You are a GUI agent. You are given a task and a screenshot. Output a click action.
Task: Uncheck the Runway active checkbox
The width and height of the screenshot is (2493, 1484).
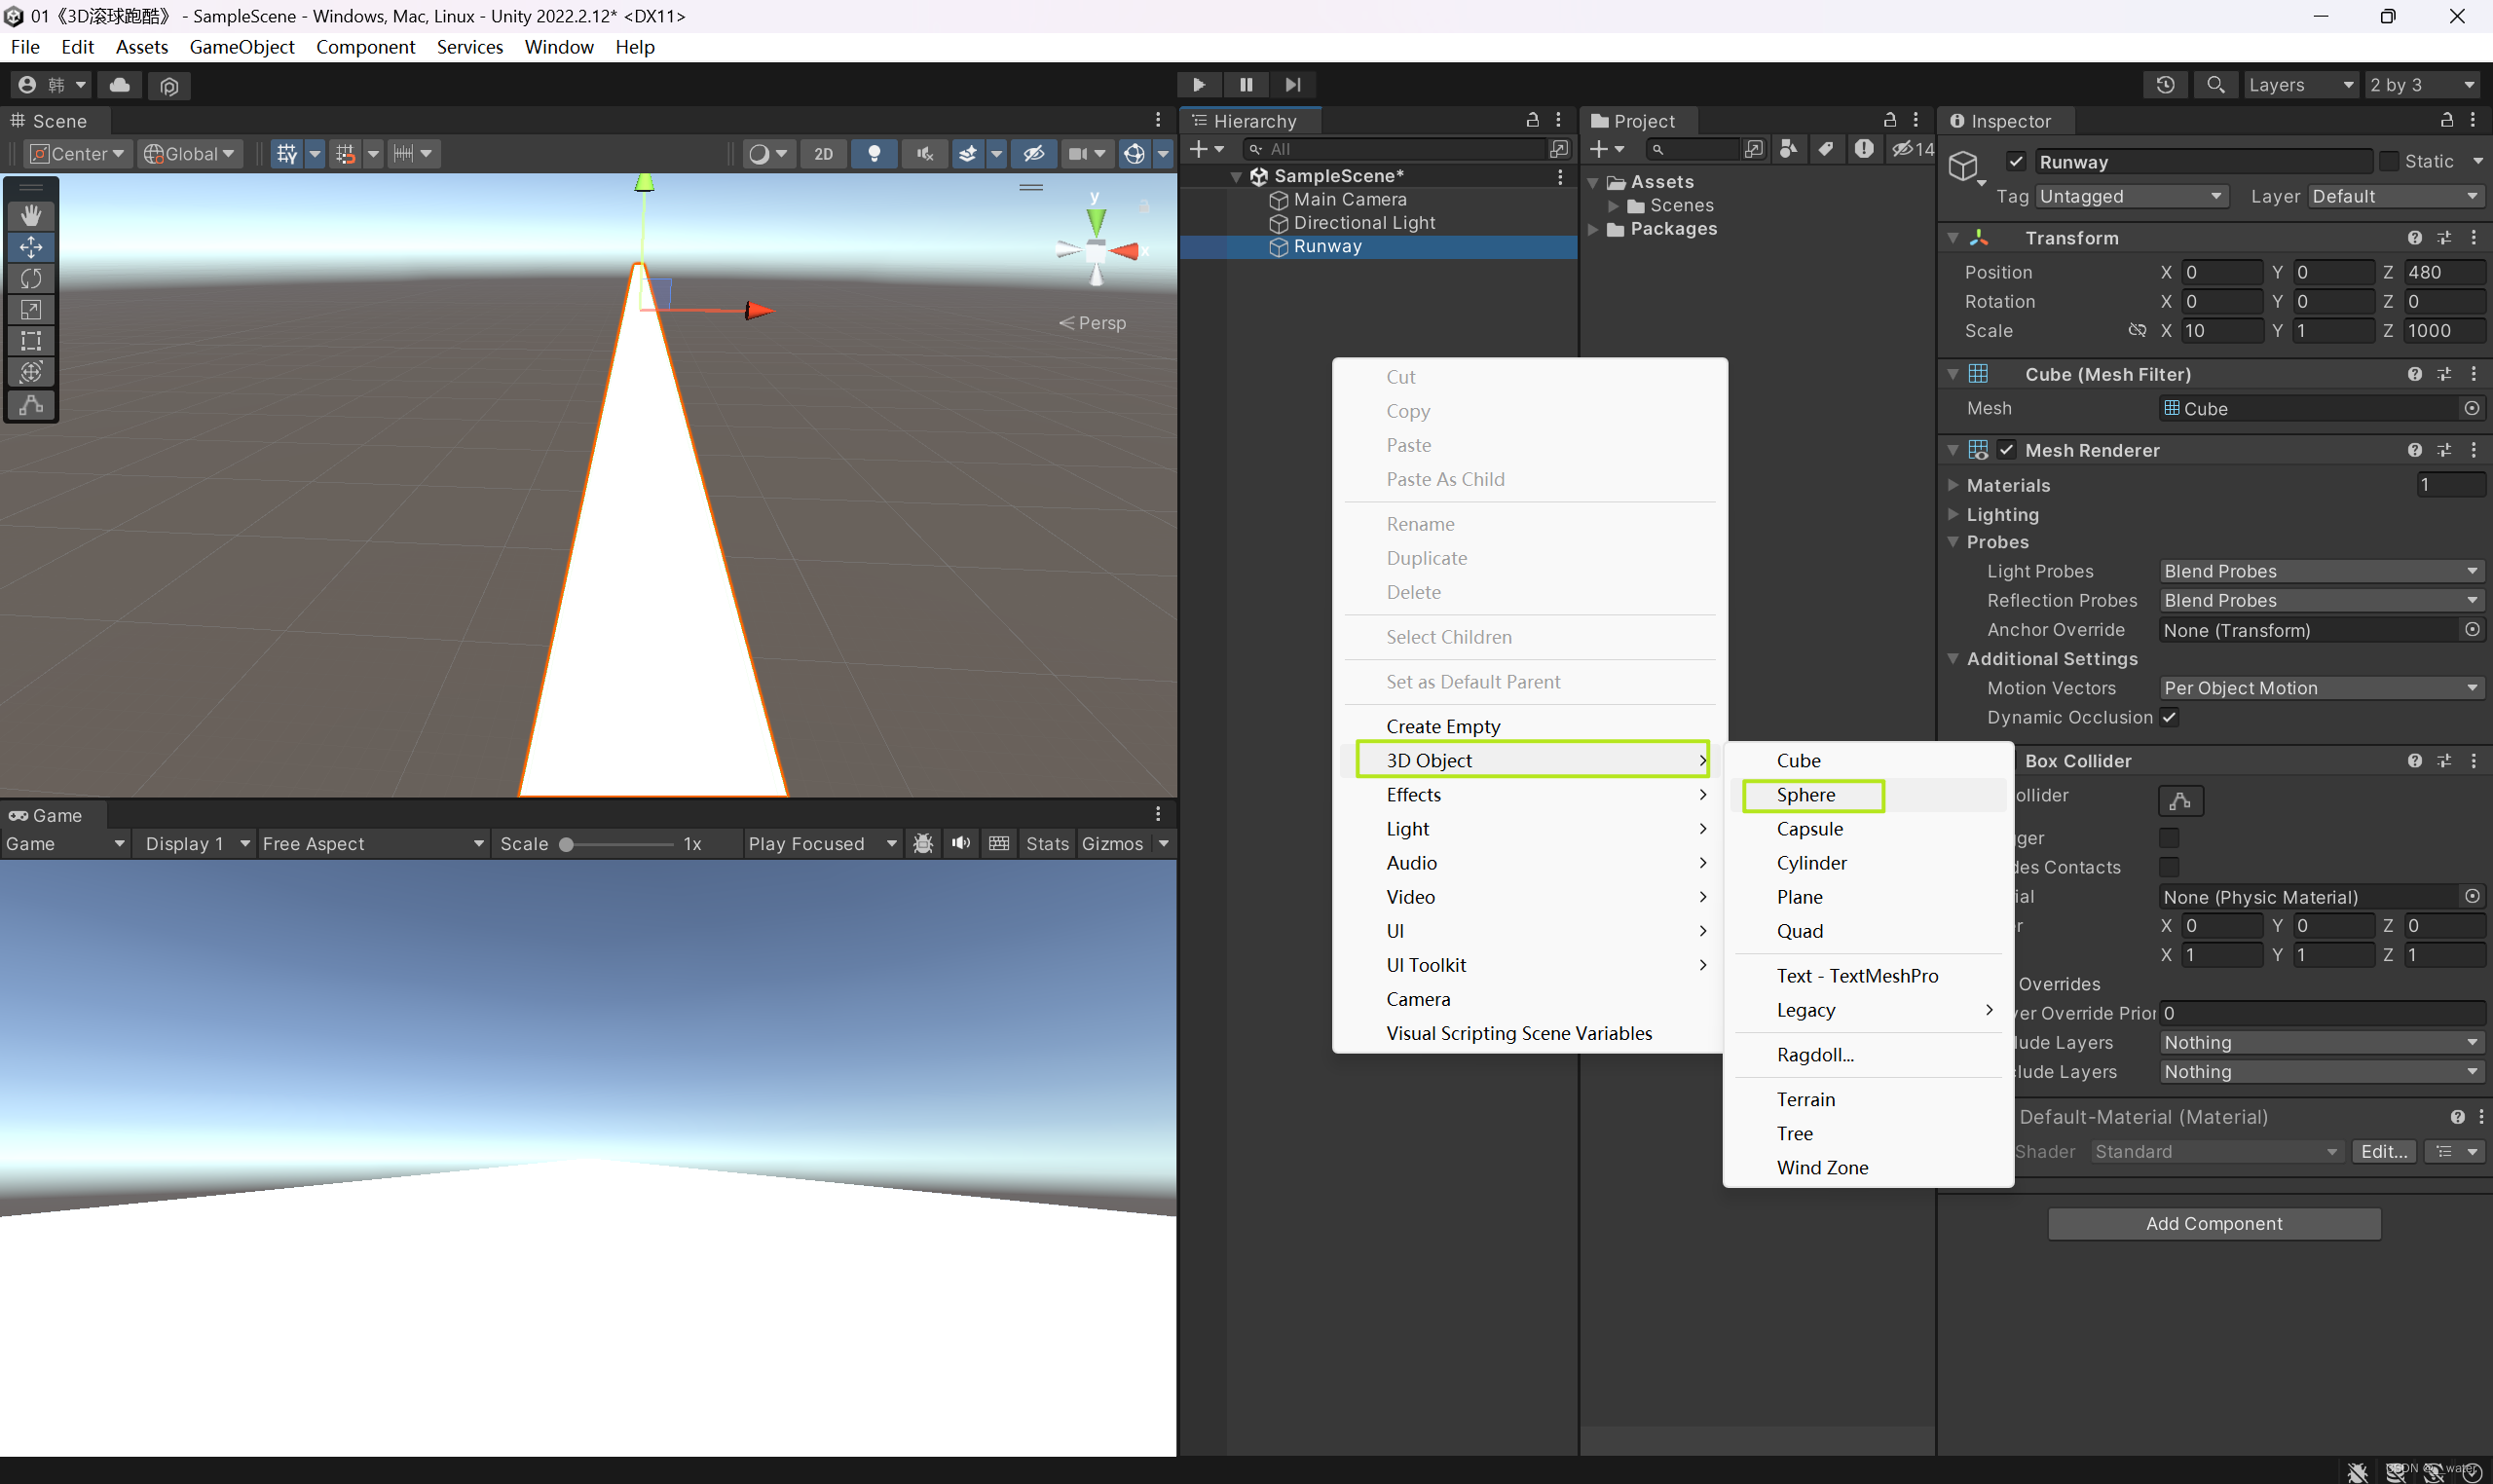2016,162
